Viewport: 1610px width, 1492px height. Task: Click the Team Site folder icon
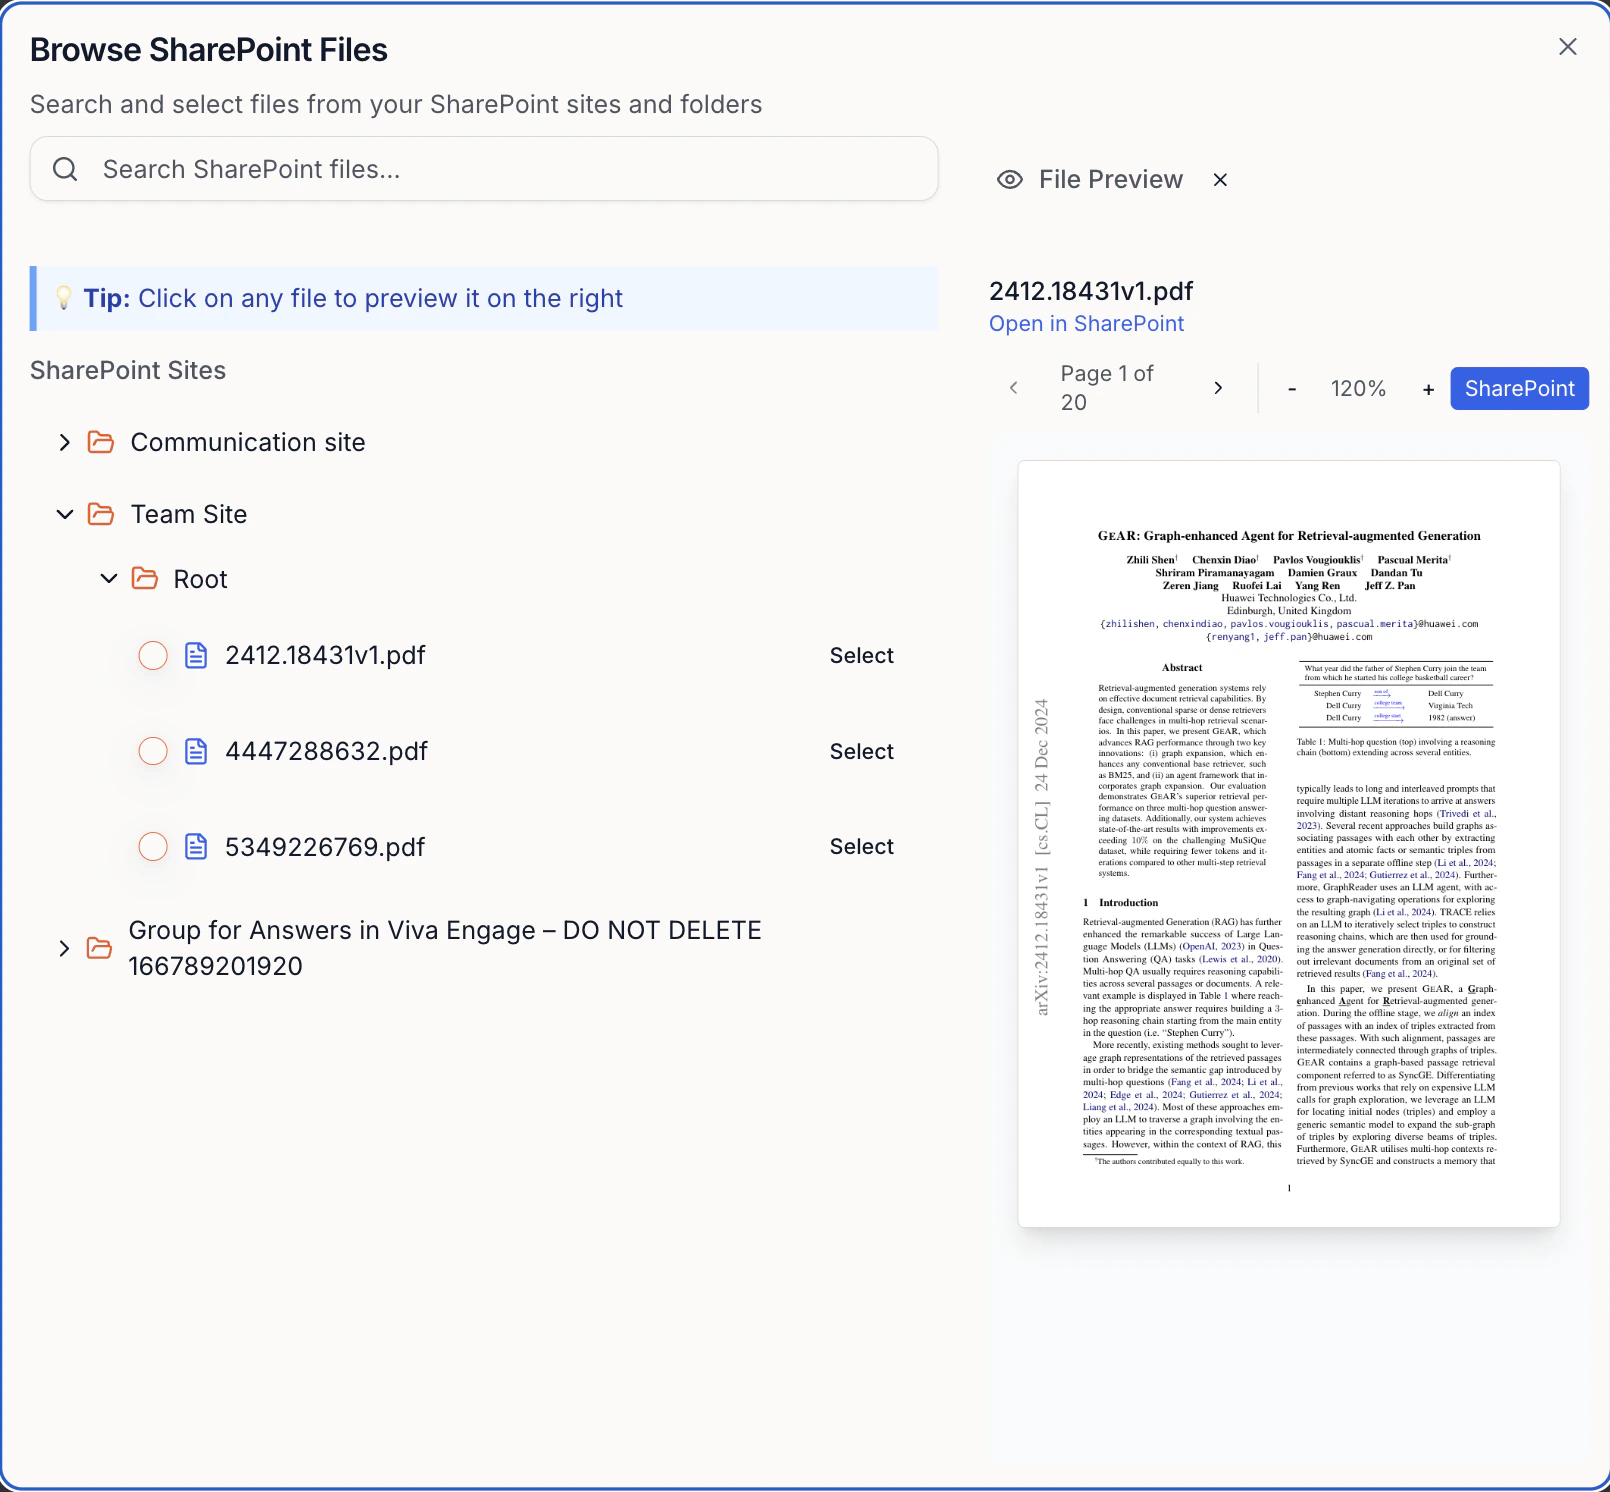click(101, 514)
